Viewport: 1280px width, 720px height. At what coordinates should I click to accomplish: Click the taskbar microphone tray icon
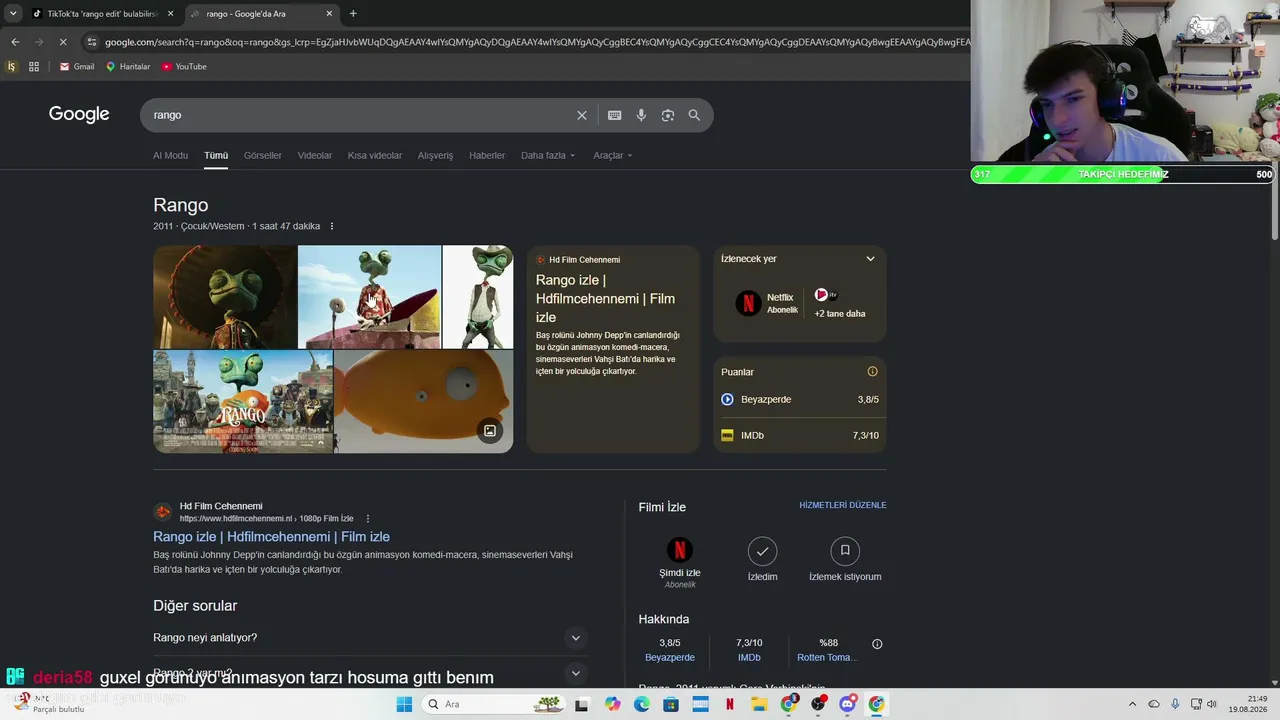pos(1175,704)
